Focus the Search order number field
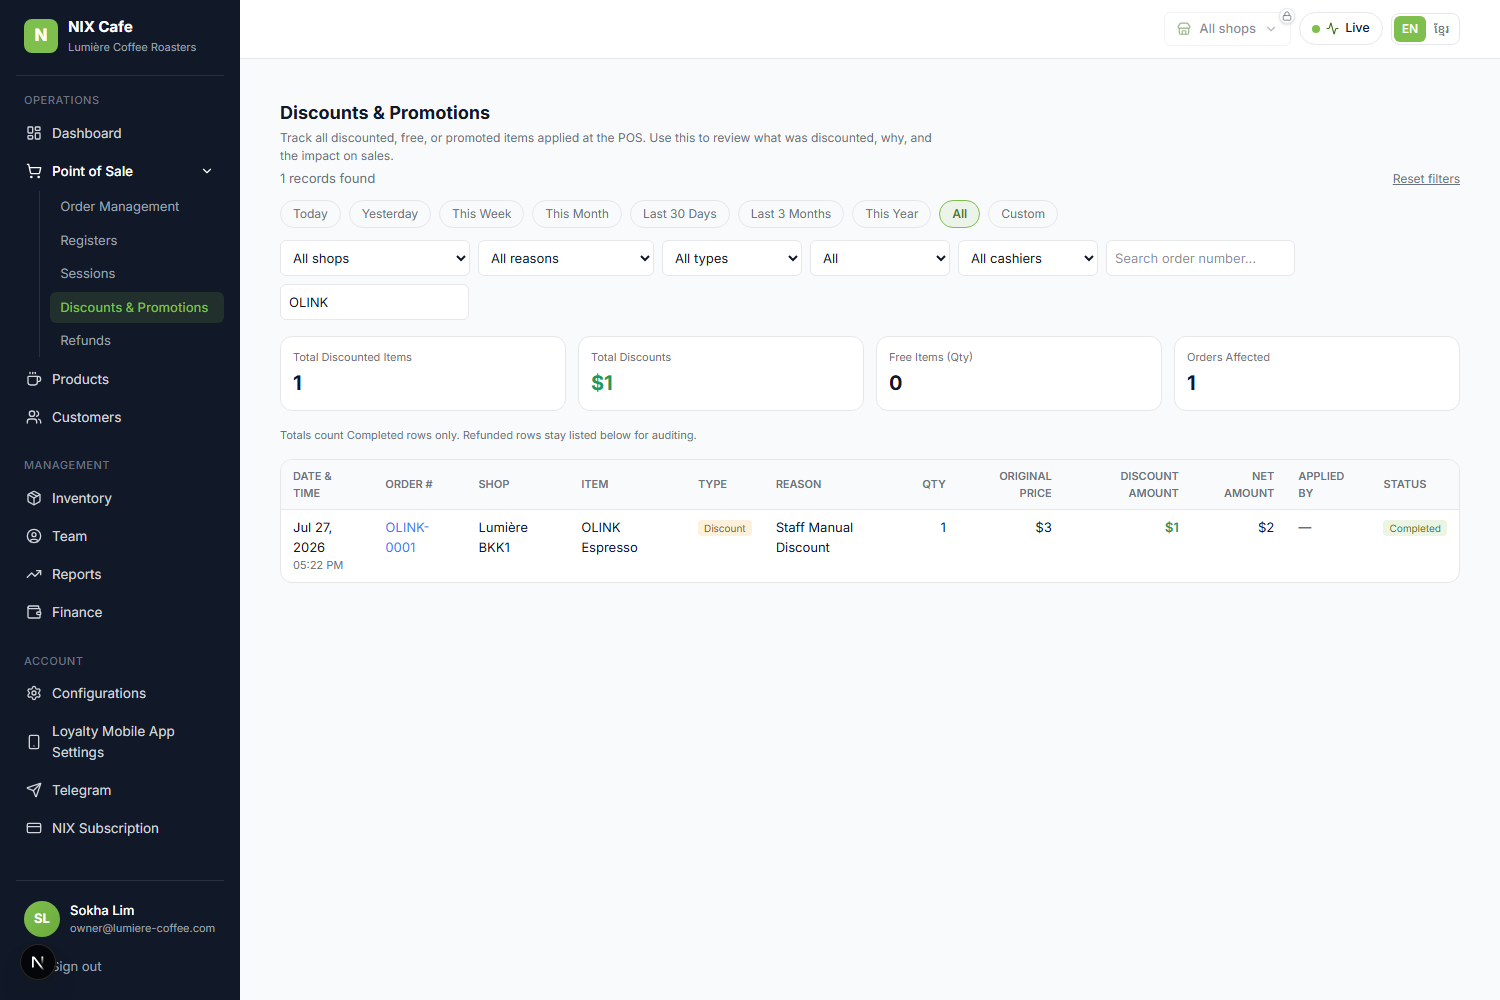Viewport: 1500px width, 1000px height. pos(1200,258)
